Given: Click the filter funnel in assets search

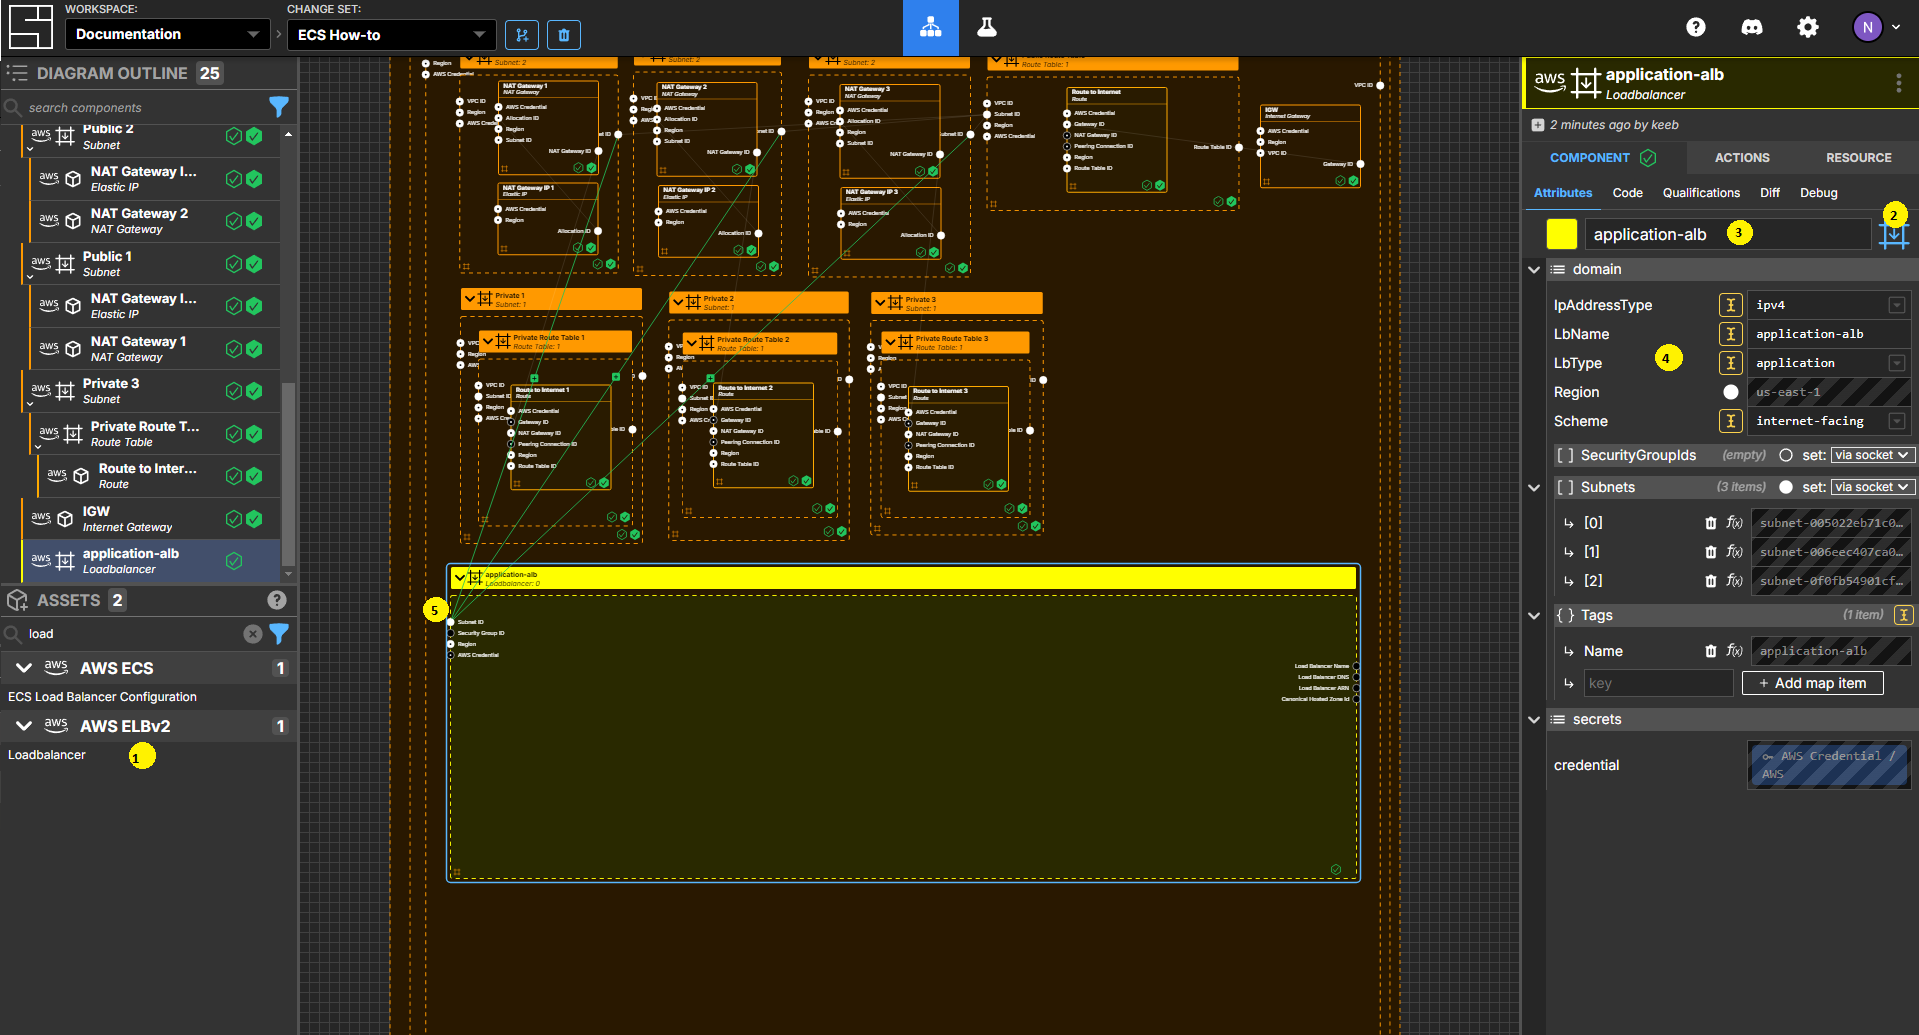Looking at the screenshot, I should tap(279, 633).
